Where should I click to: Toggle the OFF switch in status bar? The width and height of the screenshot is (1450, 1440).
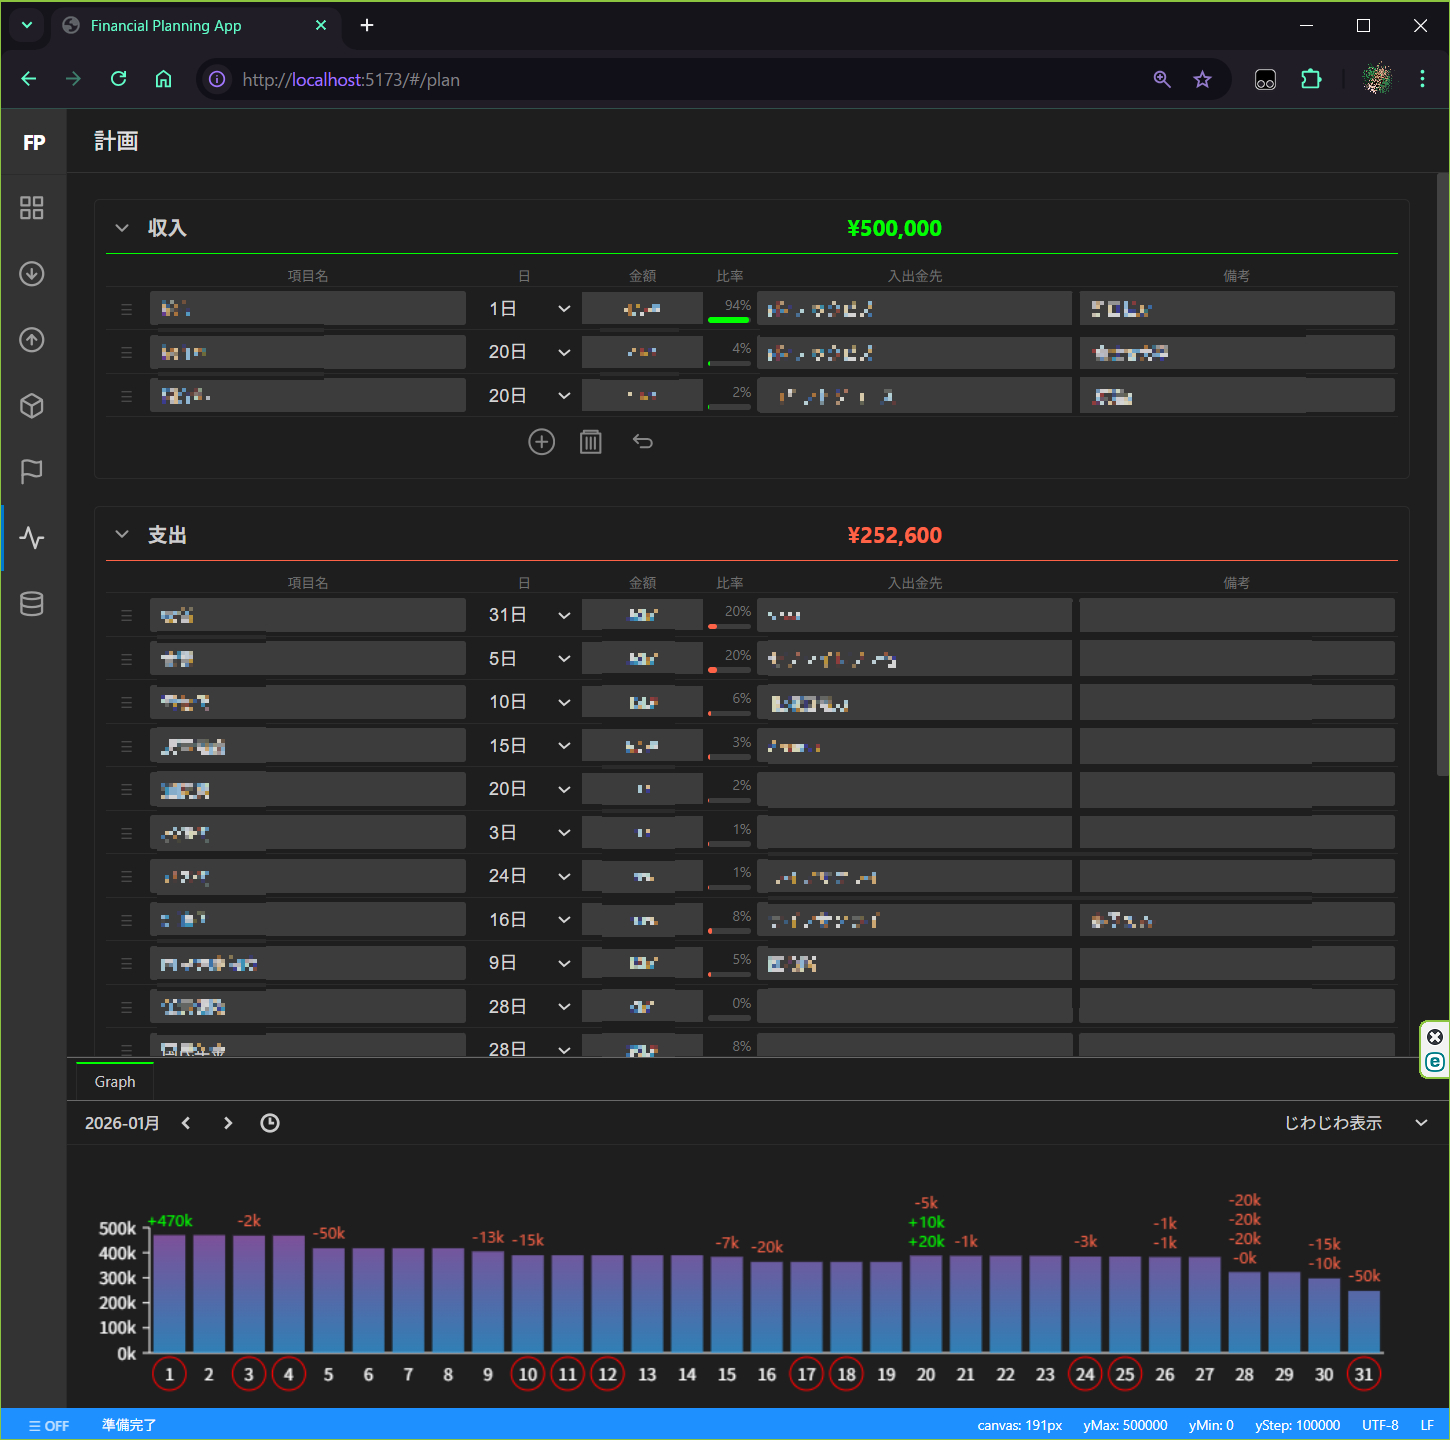tap(49, 1426)
